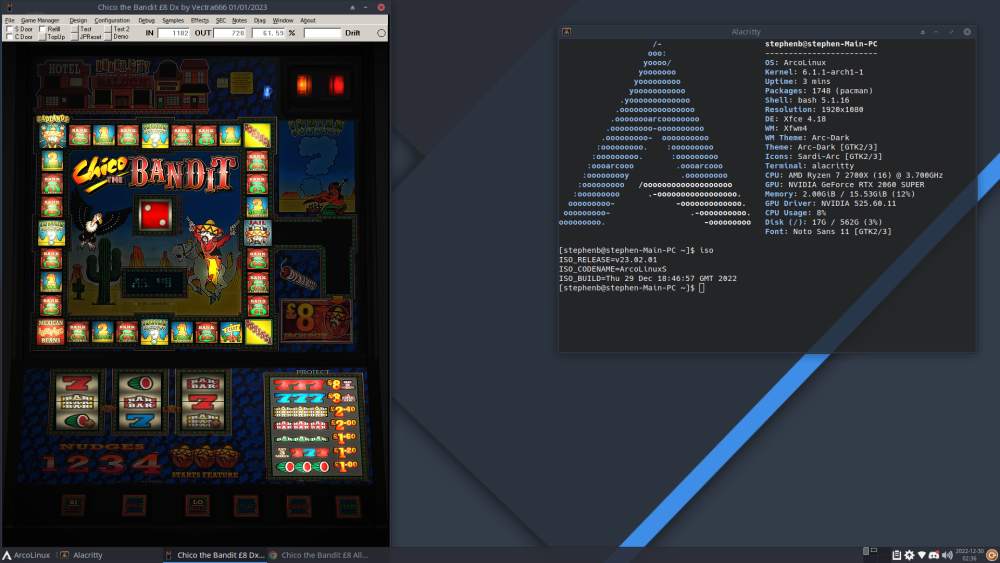Open the ArcoLinux applications menu
The height and width of the screenshot is (563, 1000).
tap(26, 555)
